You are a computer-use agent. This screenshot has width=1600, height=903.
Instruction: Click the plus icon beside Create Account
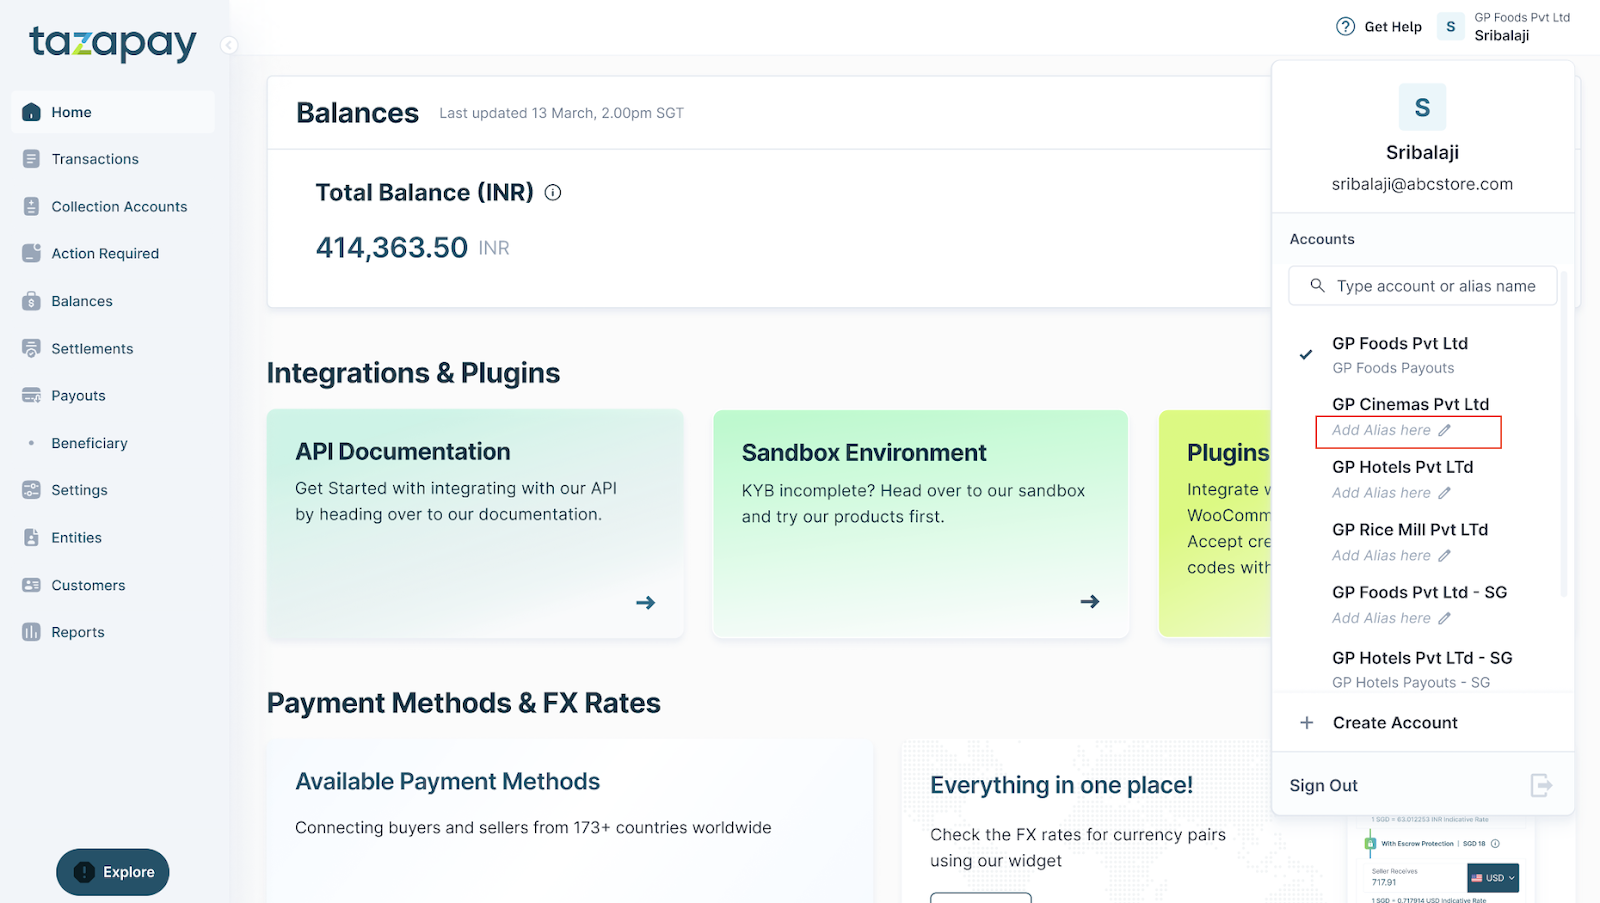[x=1306, y=722]
